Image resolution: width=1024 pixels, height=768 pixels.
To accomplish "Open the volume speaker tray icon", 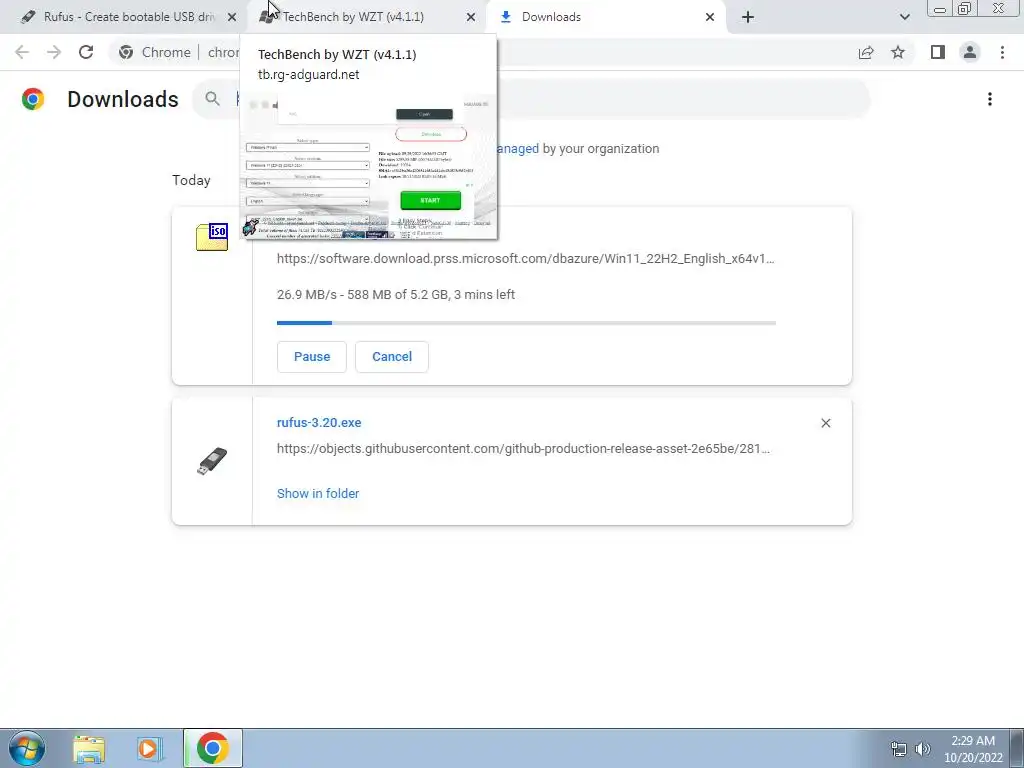I will 923,749.
